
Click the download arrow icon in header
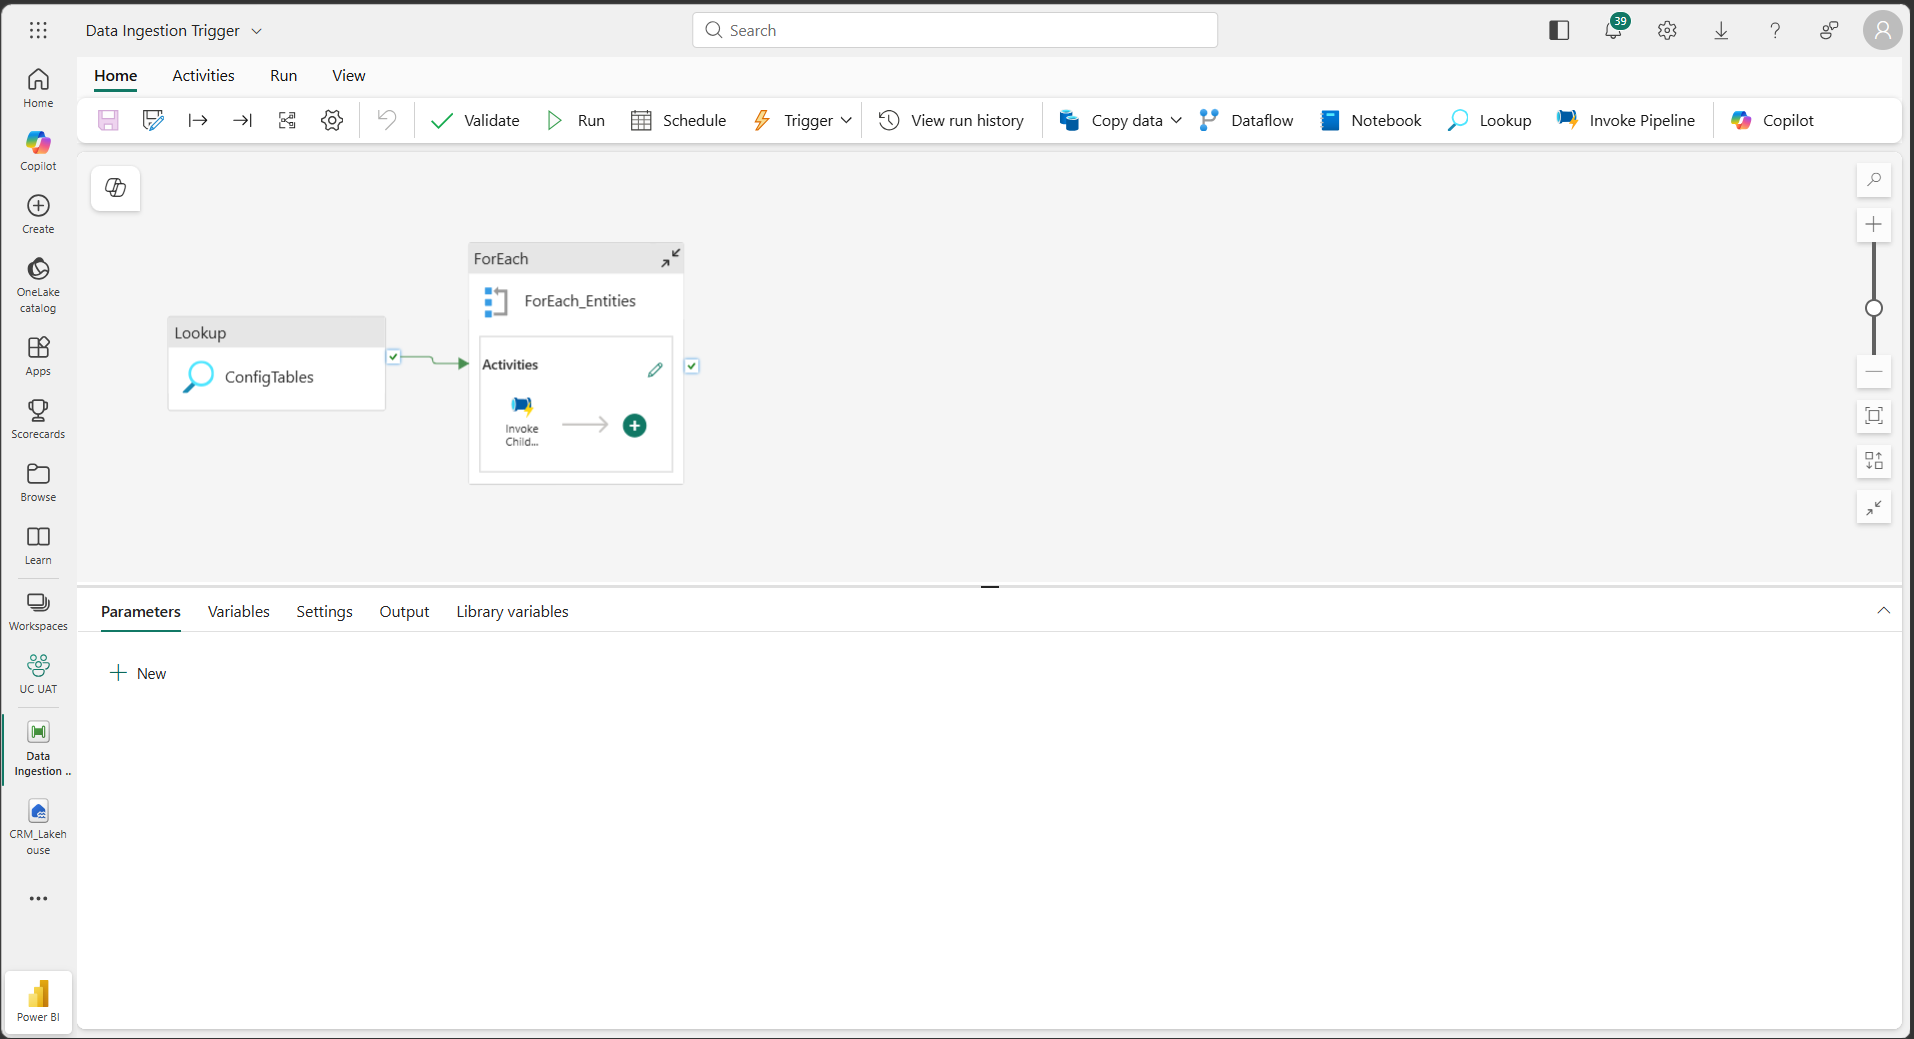(x=1721, y=30)
